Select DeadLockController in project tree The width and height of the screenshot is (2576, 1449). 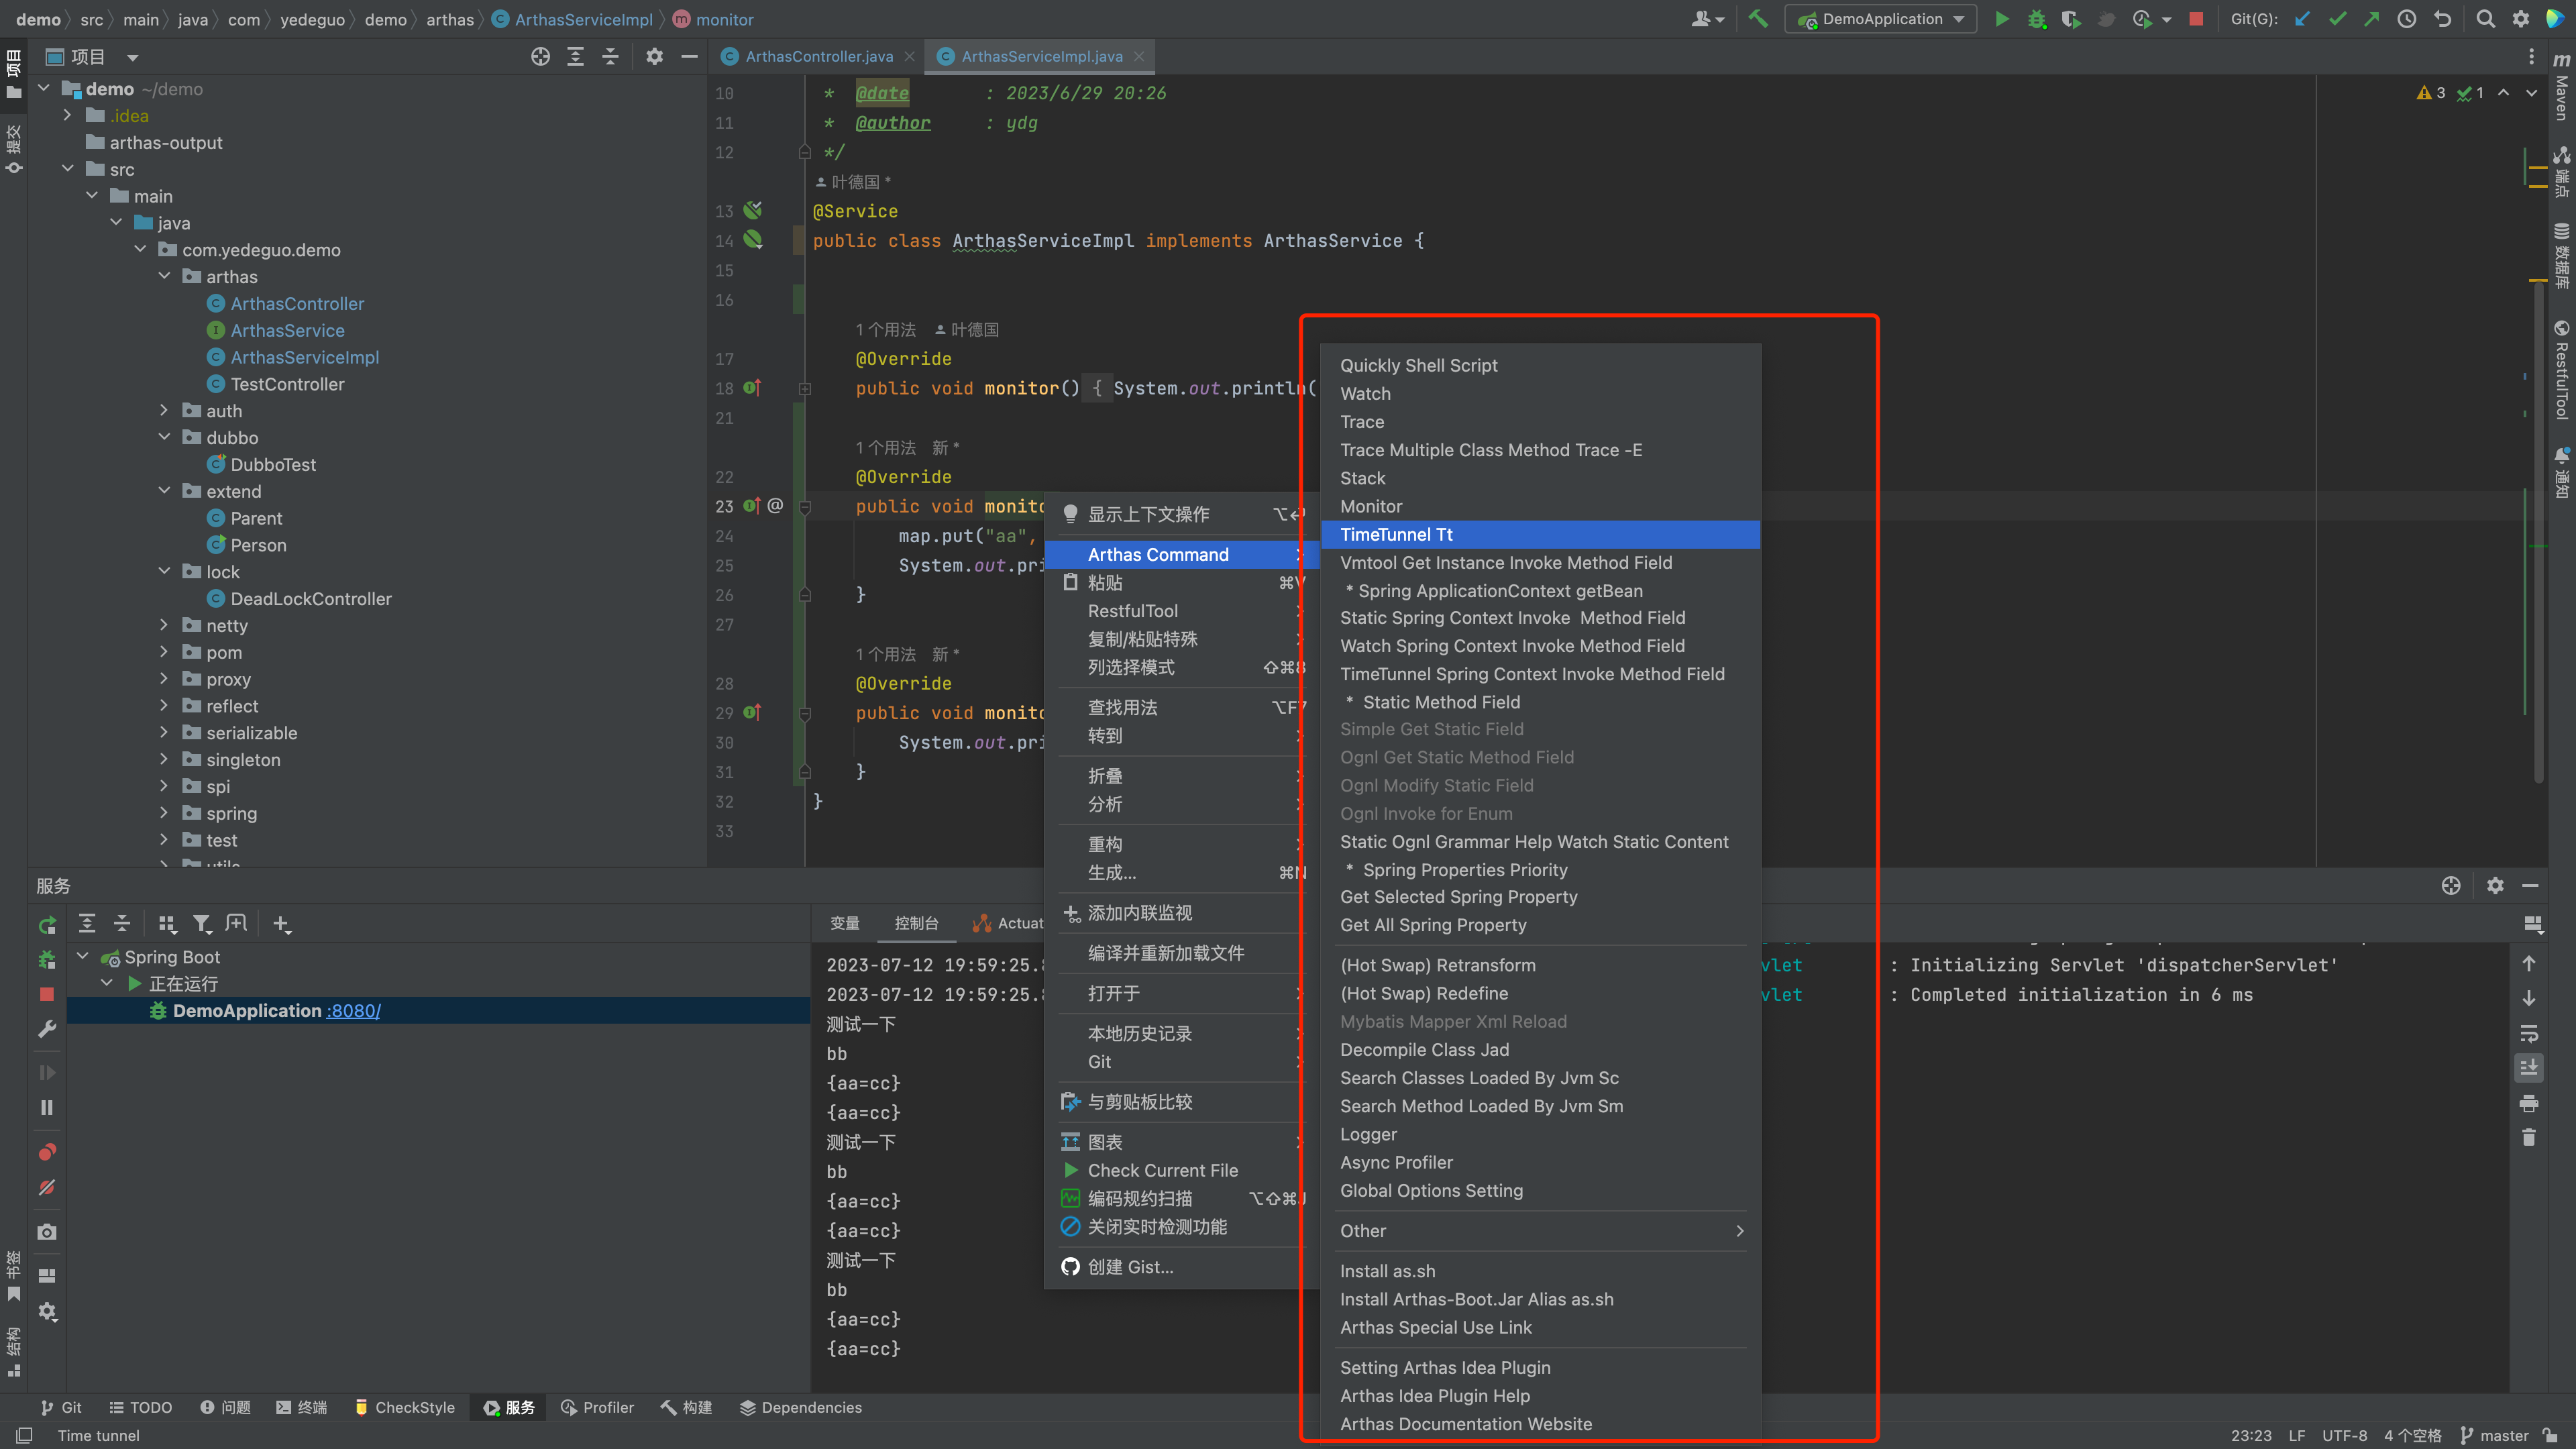tap(310, 599)
